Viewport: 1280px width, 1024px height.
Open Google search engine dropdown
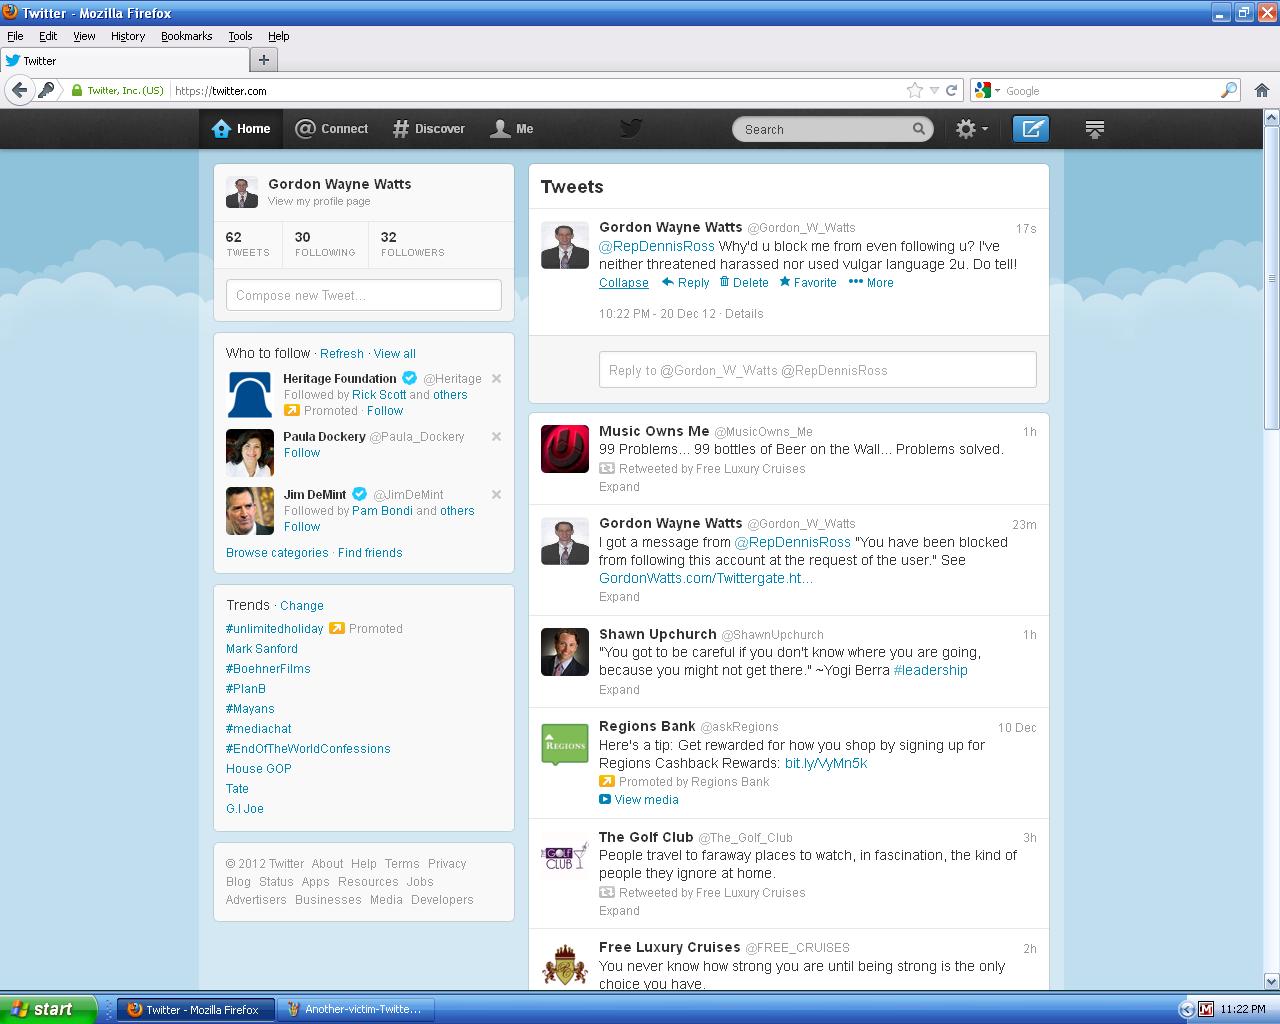(987, 90)
